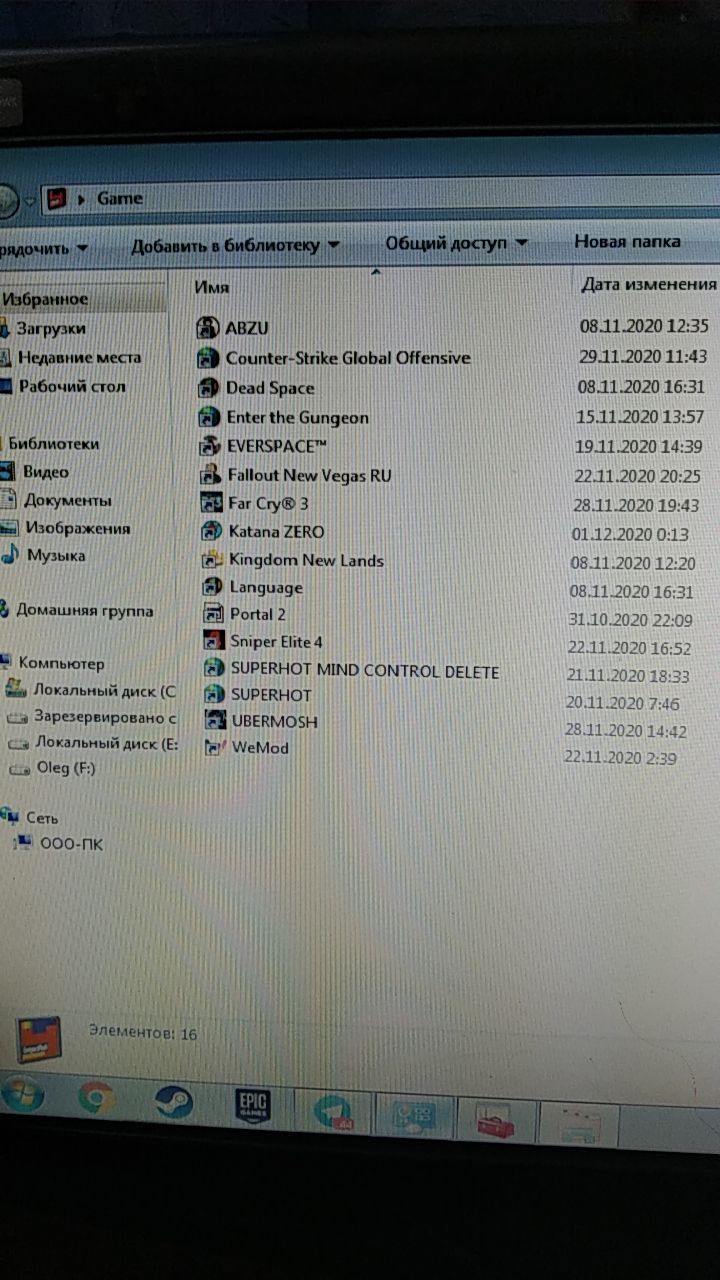This screenshot has height=1280, width=720.
Task: Open the Windows Start menu
Action: coord(21,1094)
